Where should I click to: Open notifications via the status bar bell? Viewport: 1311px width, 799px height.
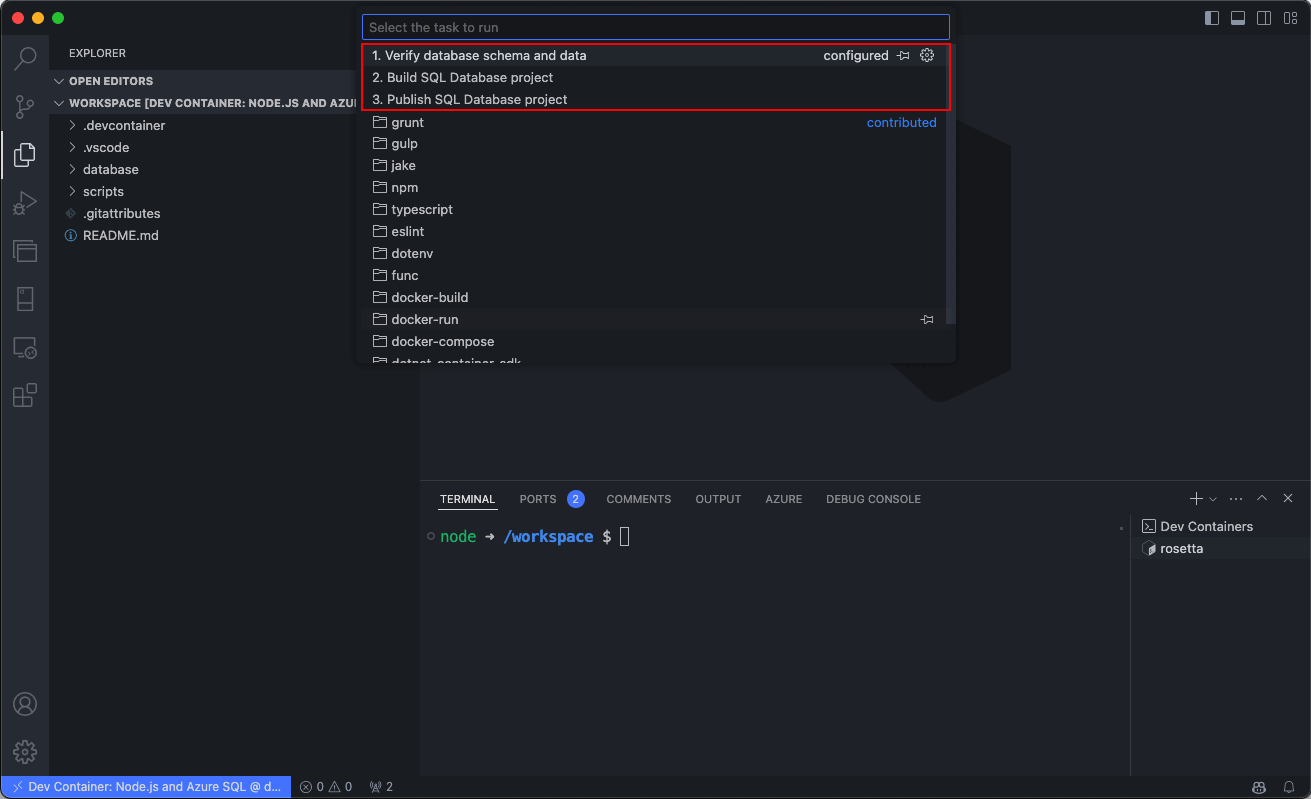pos(1289,786)
